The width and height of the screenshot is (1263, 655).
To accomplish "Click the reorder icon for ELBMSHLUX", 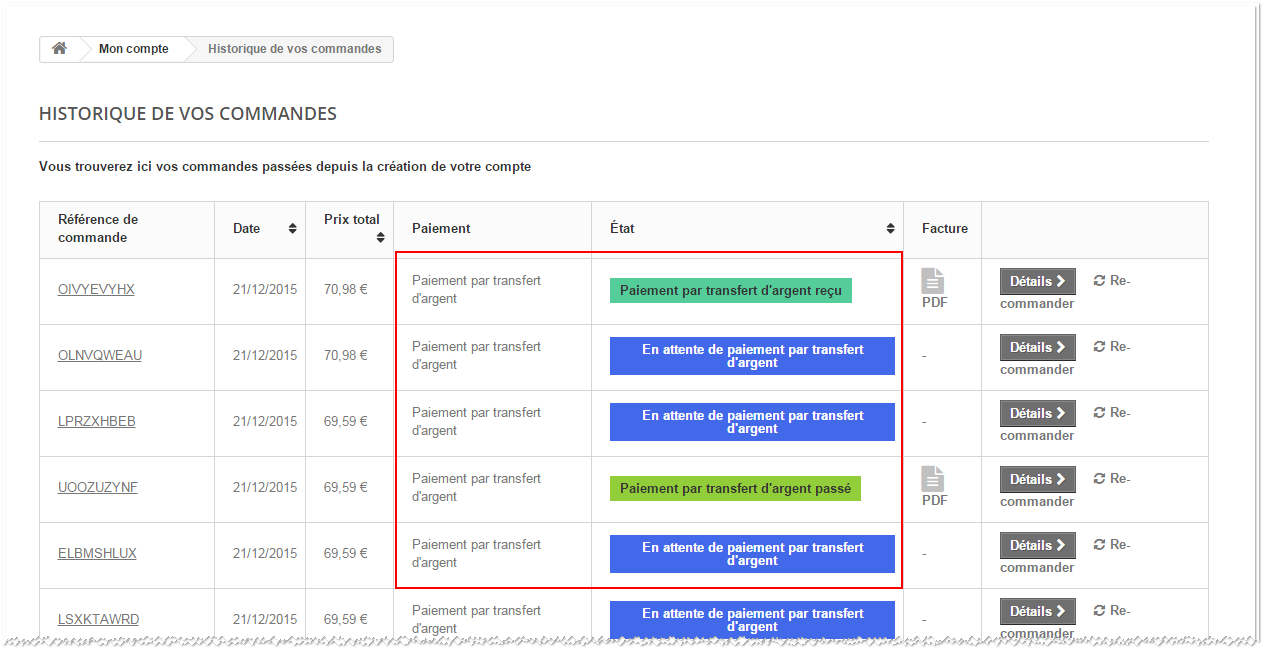I will 1099,545.
